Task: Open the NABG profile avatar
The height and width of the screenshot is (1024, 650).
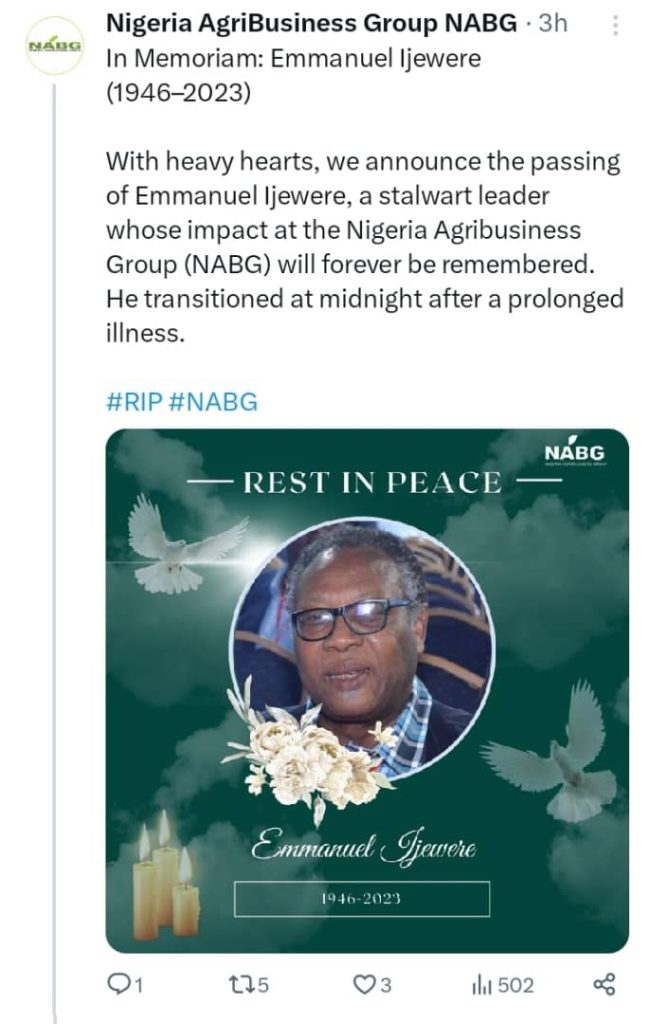Action: (x=55, y=46)
